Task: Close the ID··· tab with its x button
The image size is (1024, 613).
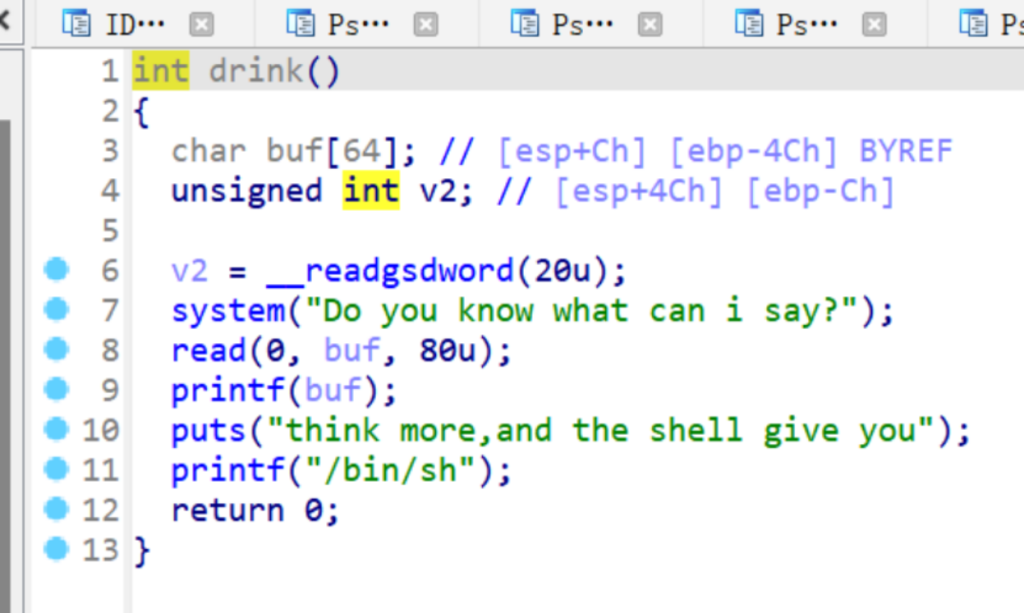Action: coord(202,24)
